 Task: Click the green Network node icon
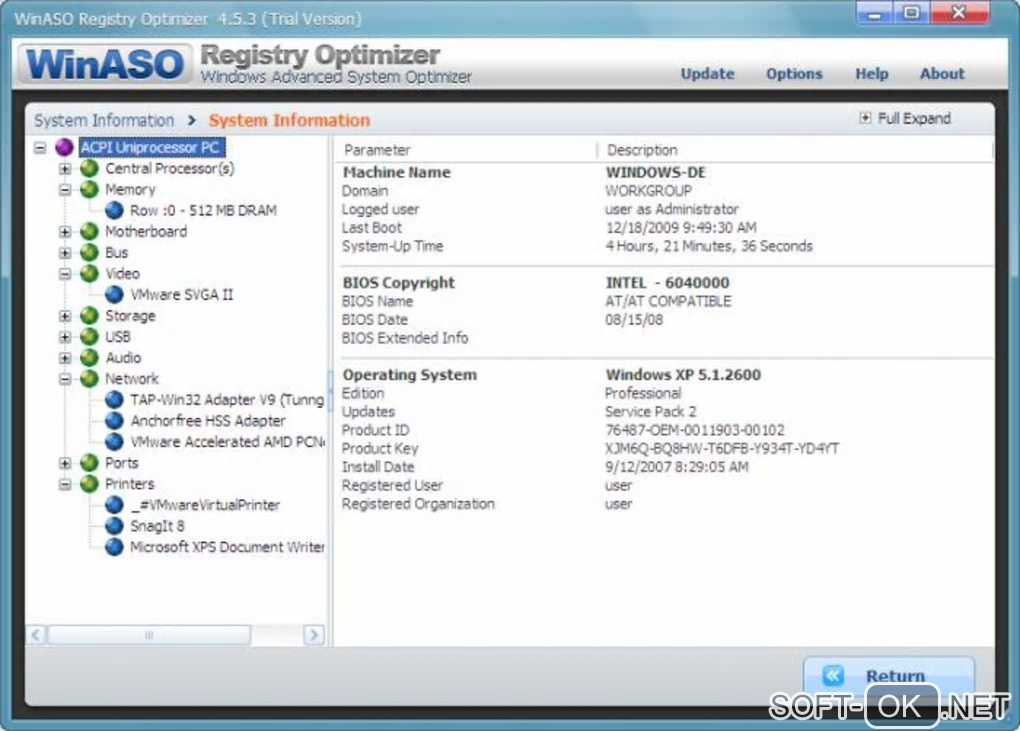click(x=89, y=379)
